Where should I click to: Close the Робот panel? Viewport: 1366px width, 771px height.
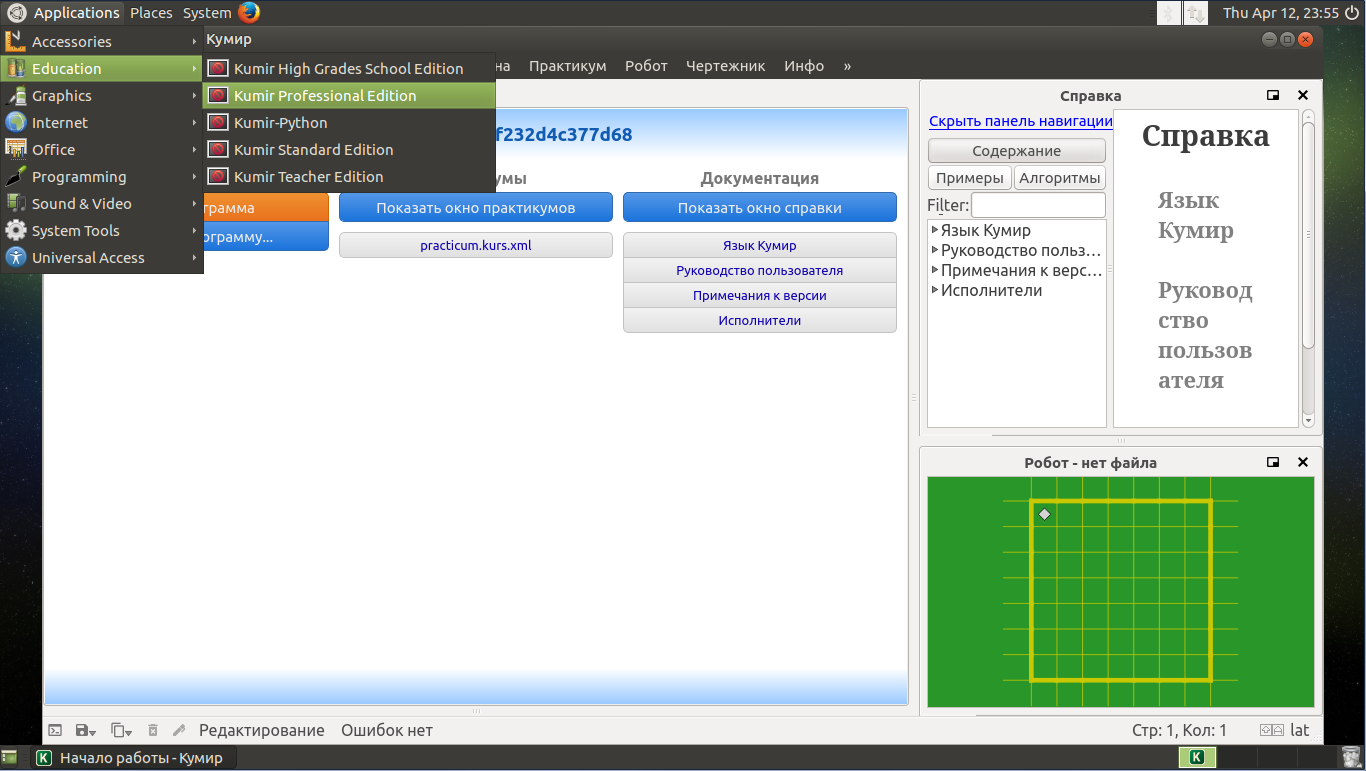click(1303, 462)
